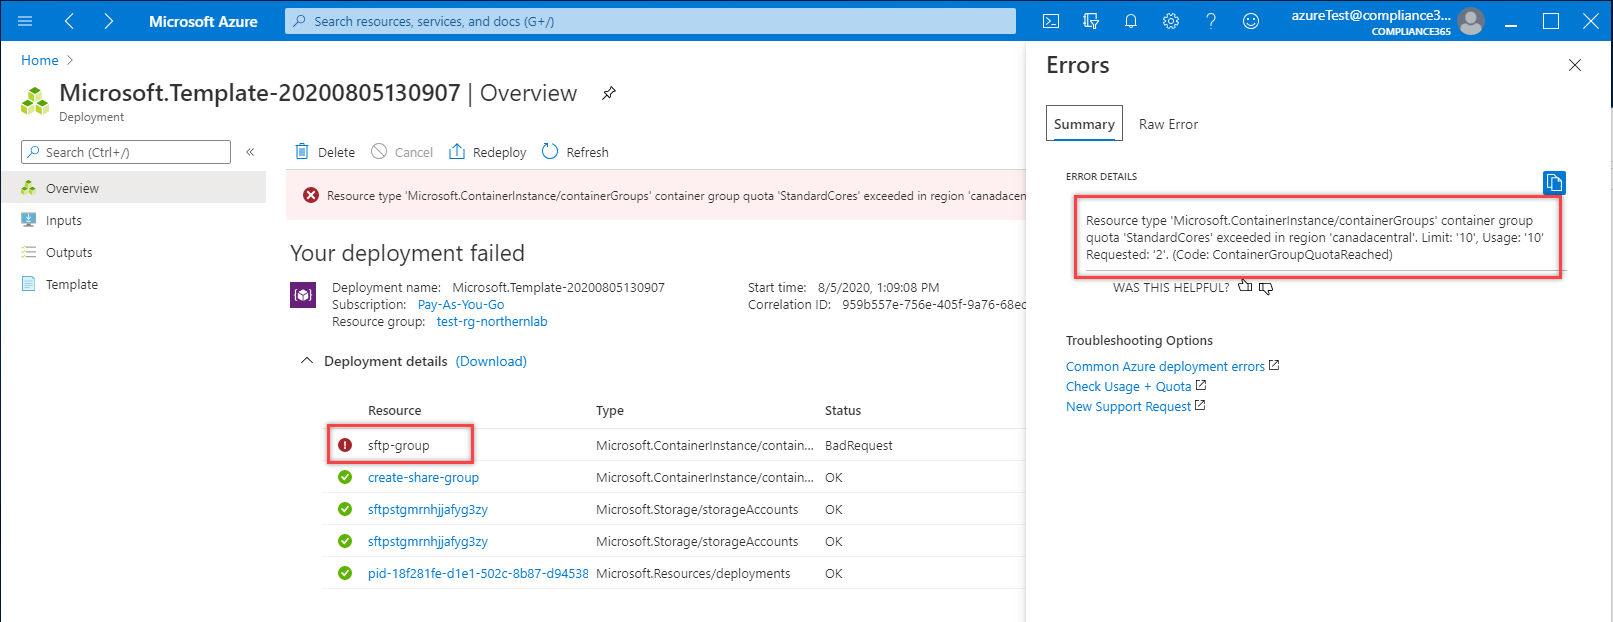Open the help question mark menu
Image resolution: width=1613 pixels, height=622 pixels.
(1211, 21)
